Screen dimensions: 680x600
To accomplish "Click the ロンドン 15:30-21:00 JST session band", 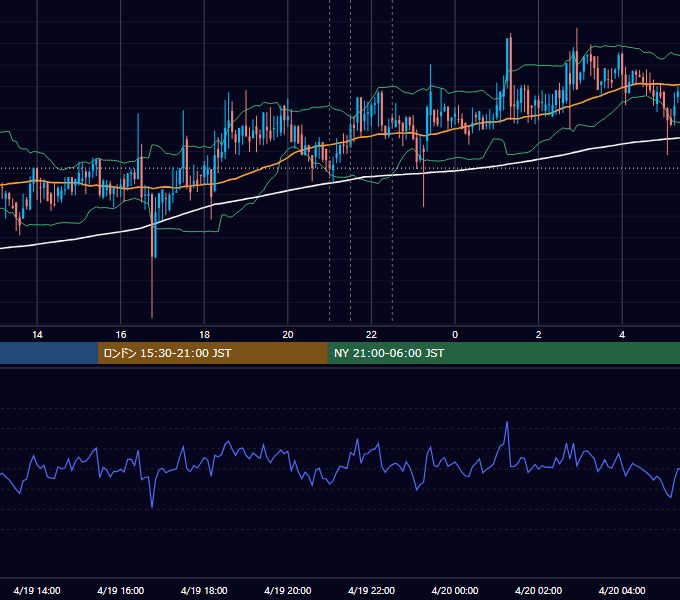I will click(x=212, y=353).
